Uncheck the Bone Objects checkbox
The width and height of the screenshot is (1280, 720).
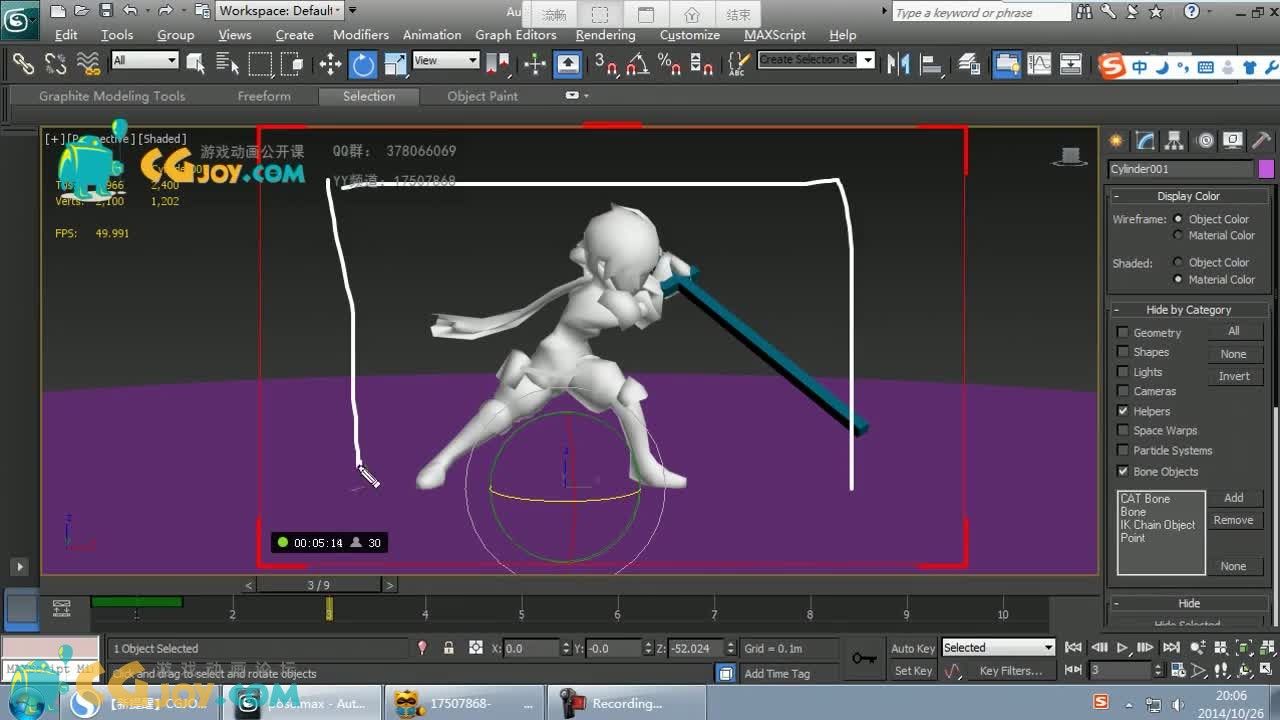click(1123, 471)
